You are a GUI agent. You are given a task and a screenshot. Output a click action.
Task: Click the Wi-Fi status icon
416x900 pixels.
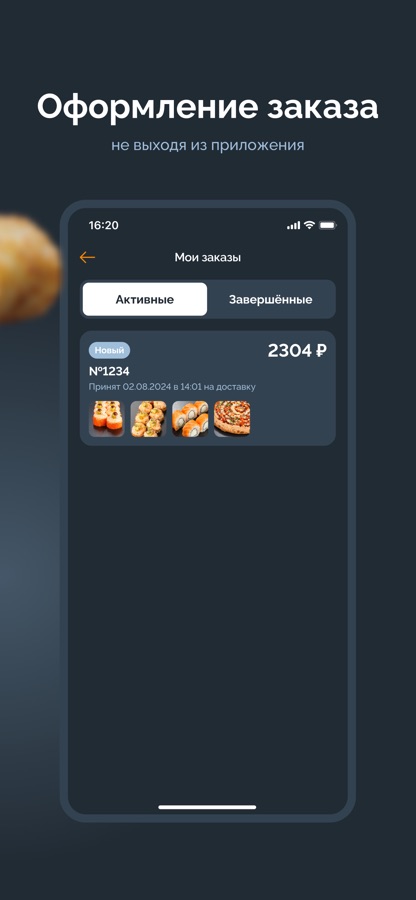[x=309, y=225]
